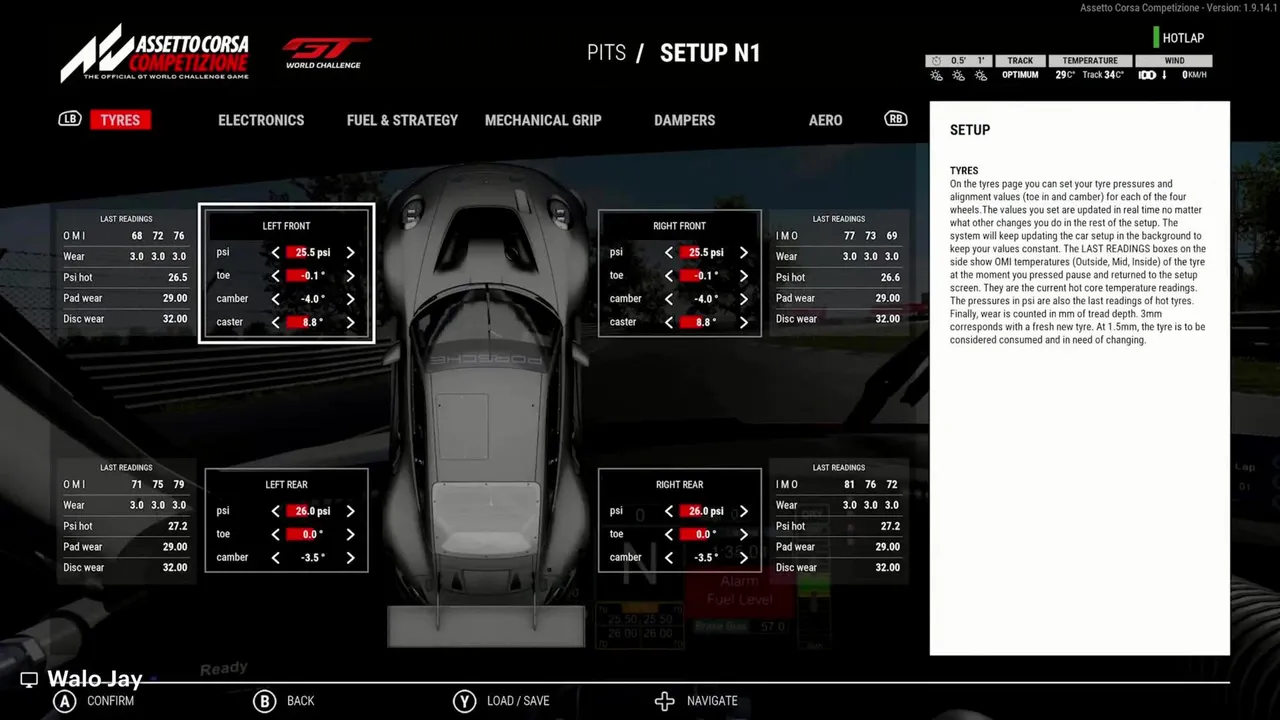Select the Tyres tab
The image size is (1280, 720).
pyautogui.click(x=120, y=120)
